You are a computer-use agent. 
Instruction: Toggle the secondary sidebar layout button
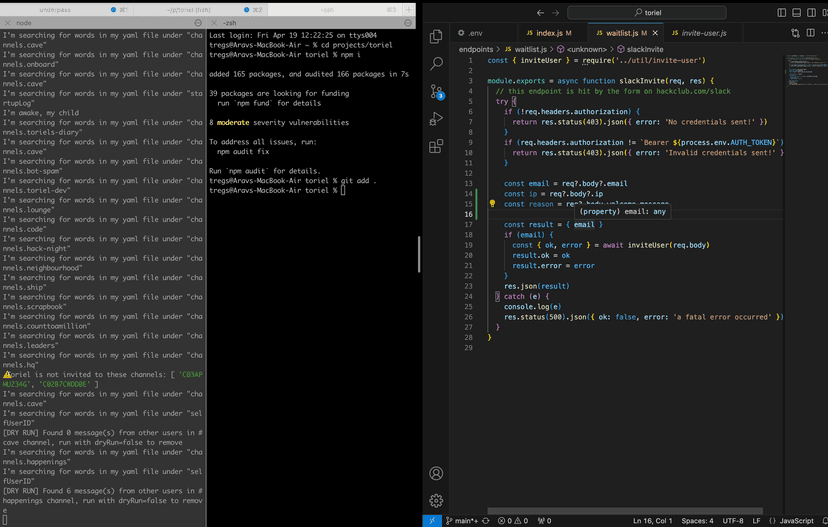[810, 13]
